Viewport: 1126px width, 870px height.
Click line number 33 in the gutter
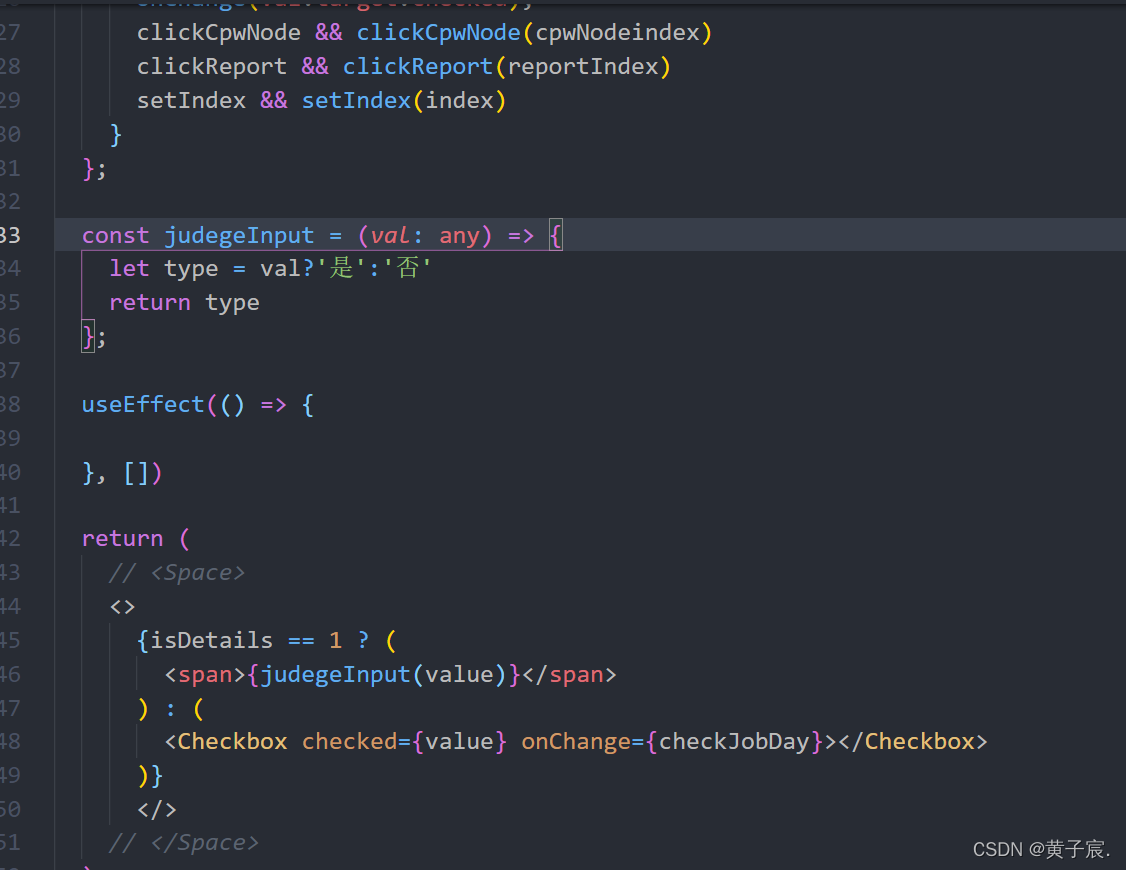click(x=10, y=235)
